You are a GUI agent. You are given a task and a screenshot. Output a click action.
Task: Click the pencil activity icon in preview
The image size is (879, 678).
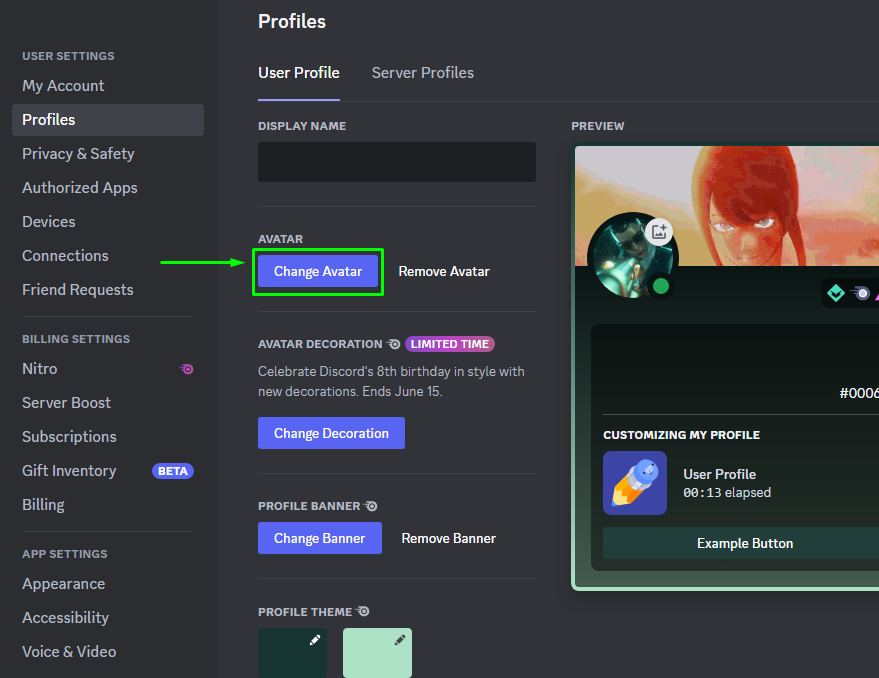click(x=635, y=483)
